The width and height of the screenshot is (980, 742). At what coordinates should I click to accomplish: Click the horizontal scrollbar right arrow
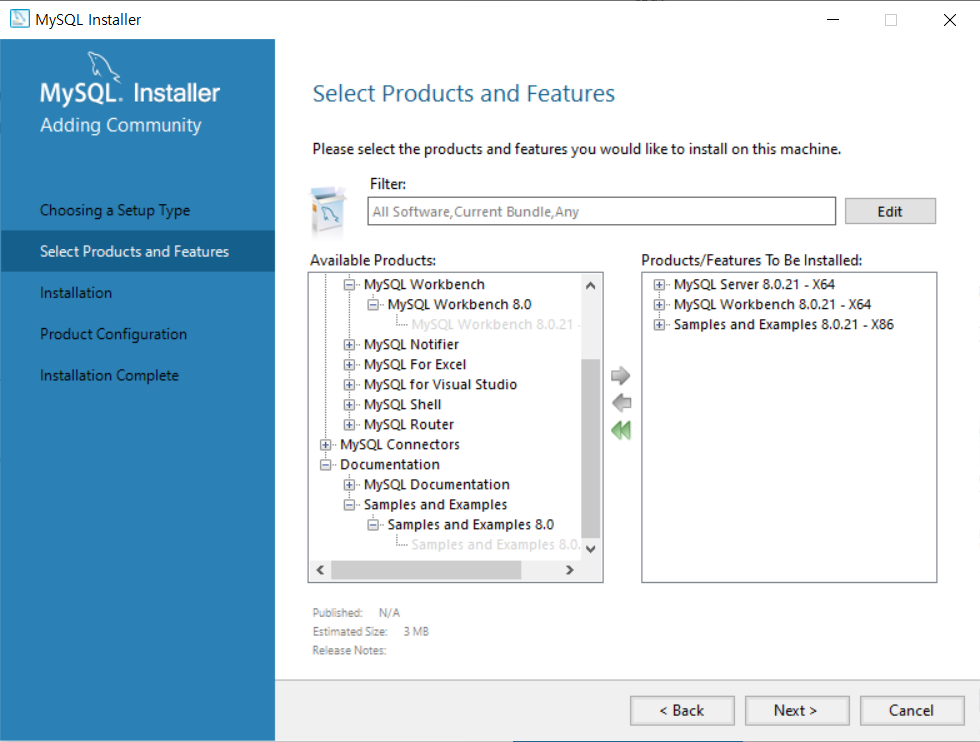569,569
